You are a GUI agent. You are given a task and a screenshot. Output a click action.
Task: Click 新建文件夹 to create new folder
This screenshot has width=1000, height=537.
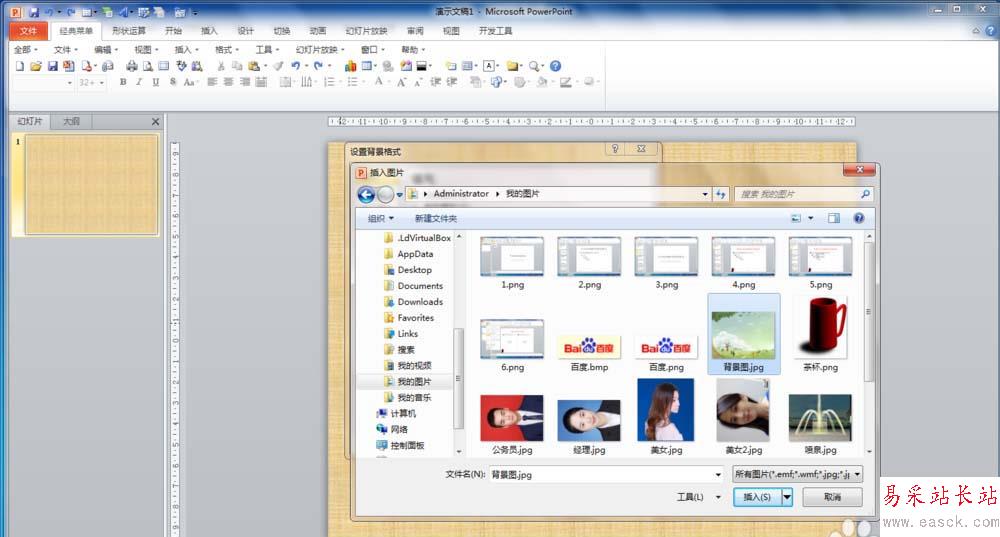(435, 218)
